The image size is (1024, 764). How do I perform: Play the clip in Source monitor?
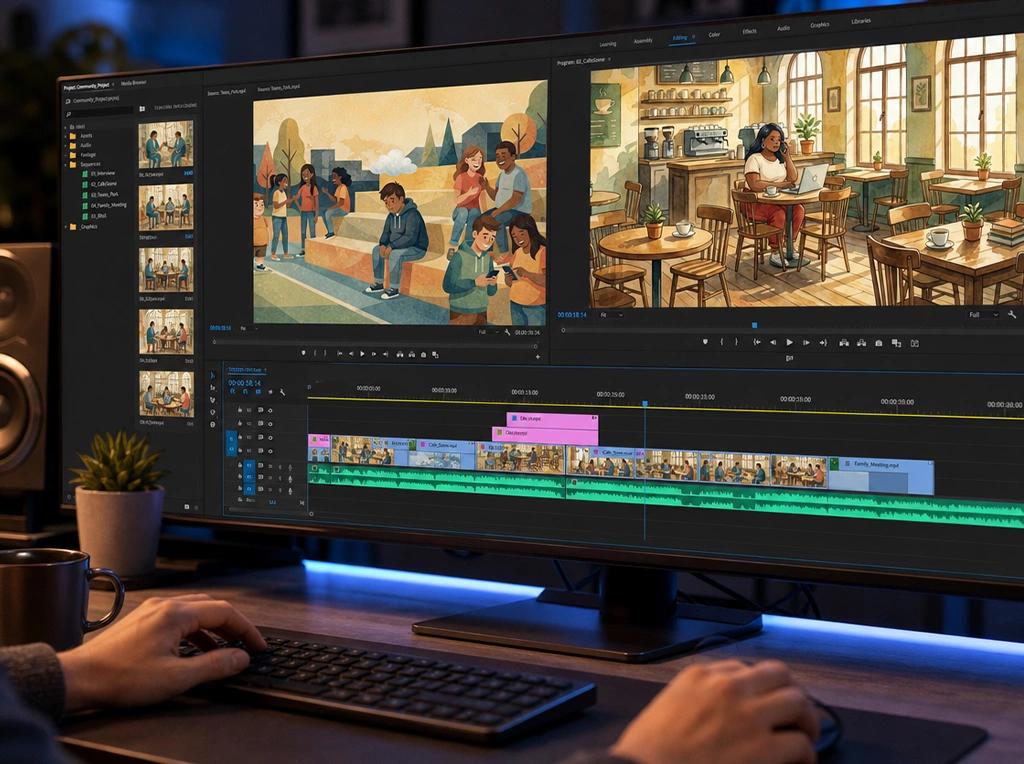[362, 354]
